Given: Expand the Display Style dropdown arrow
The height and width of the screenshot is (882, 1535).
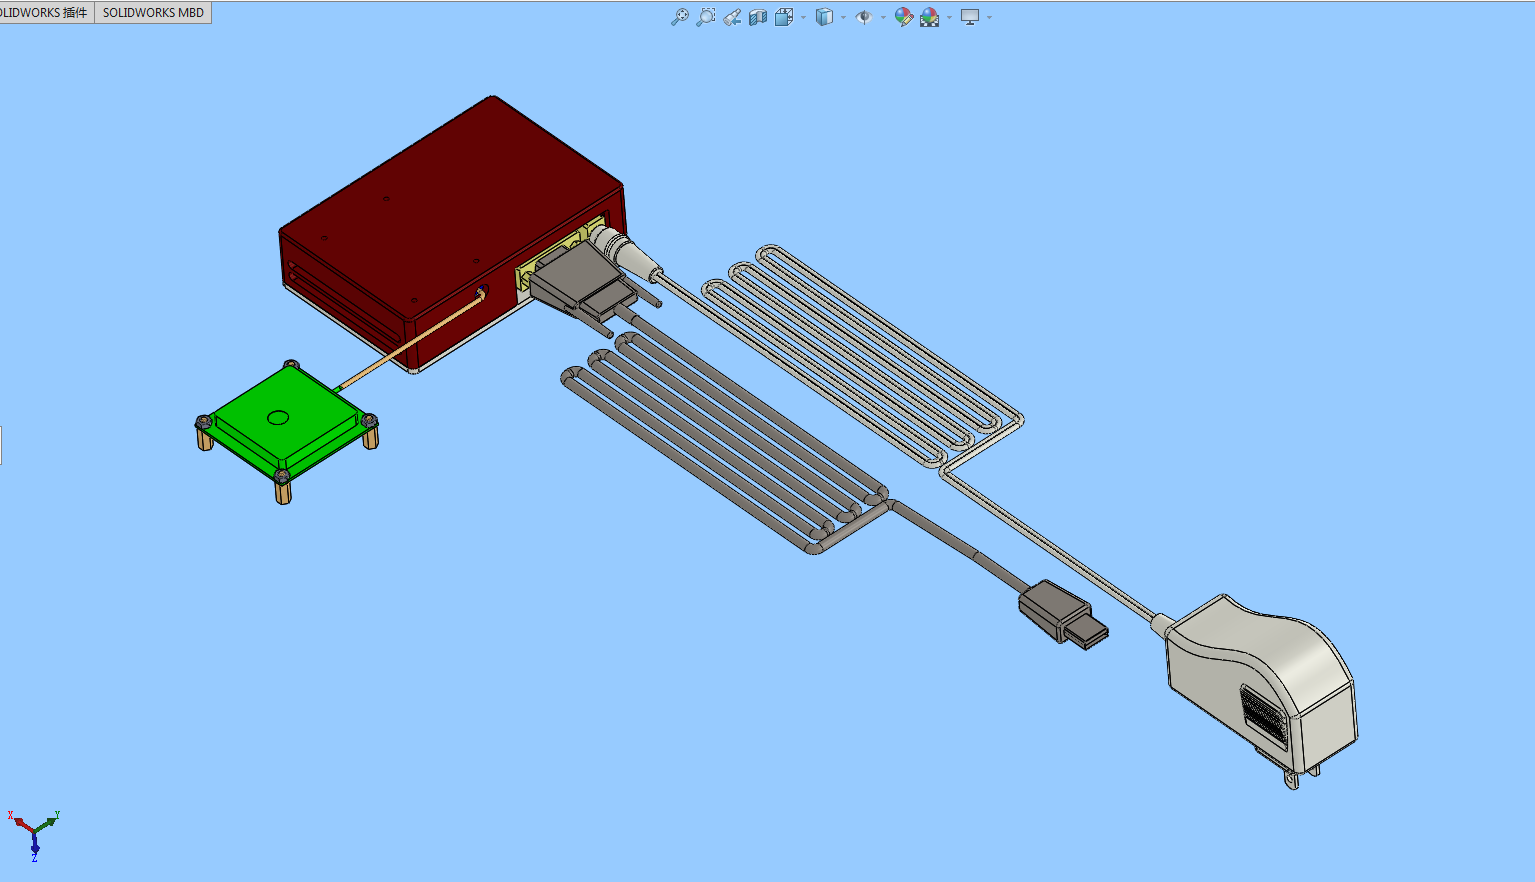Looking at the screenshot, I should [x=843, y=17].
